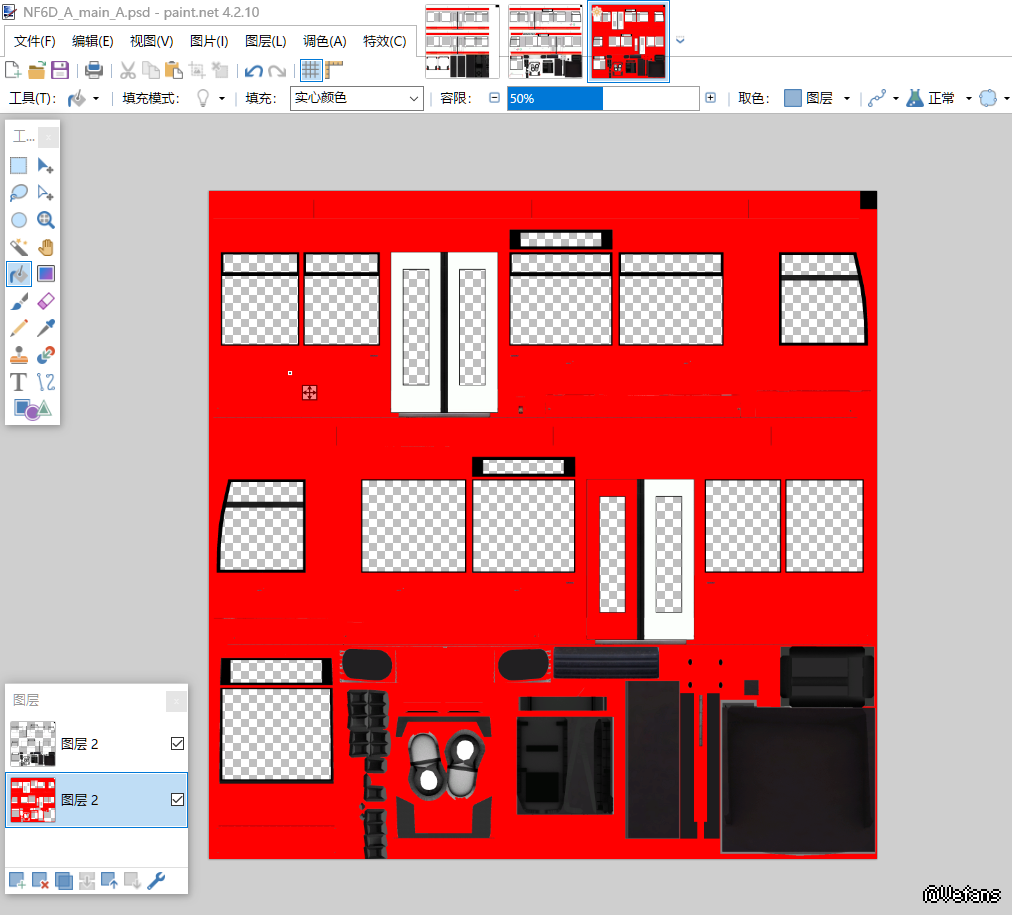Select the Magic Wand tool
The height and width of the screenshot is (915, 1012).
pyautogui.click(x=18, y=247)
